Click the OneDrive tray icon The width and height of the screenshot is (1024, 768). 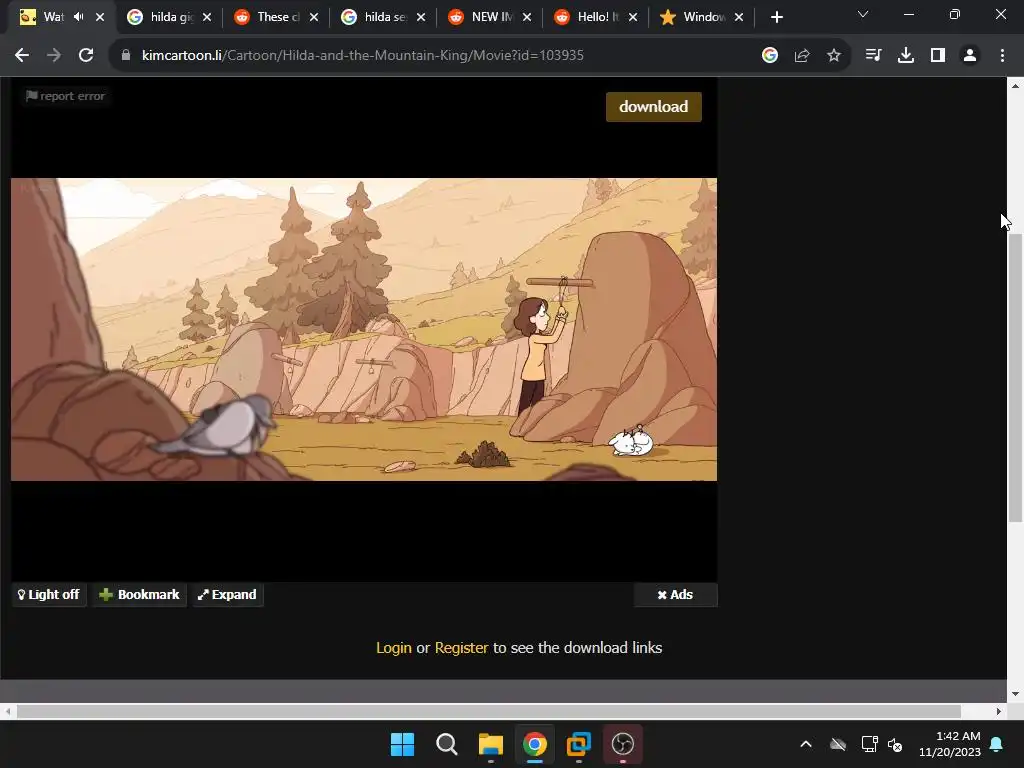(838, 744)
